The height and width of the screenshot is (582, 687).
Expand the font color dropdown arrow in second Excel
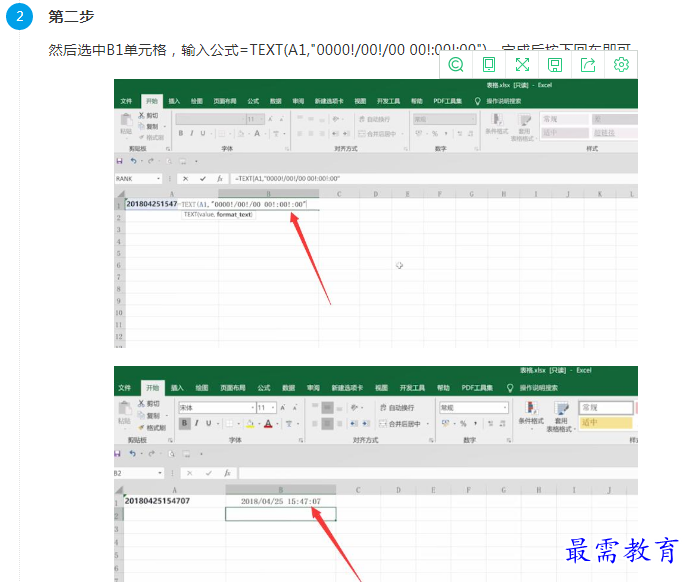(x=277, y=424)
